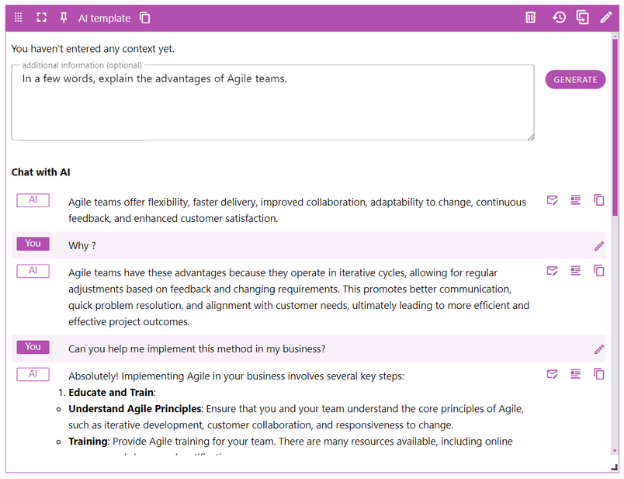
Task: Delete the widget with trash icon
Action: coord(531,18)
